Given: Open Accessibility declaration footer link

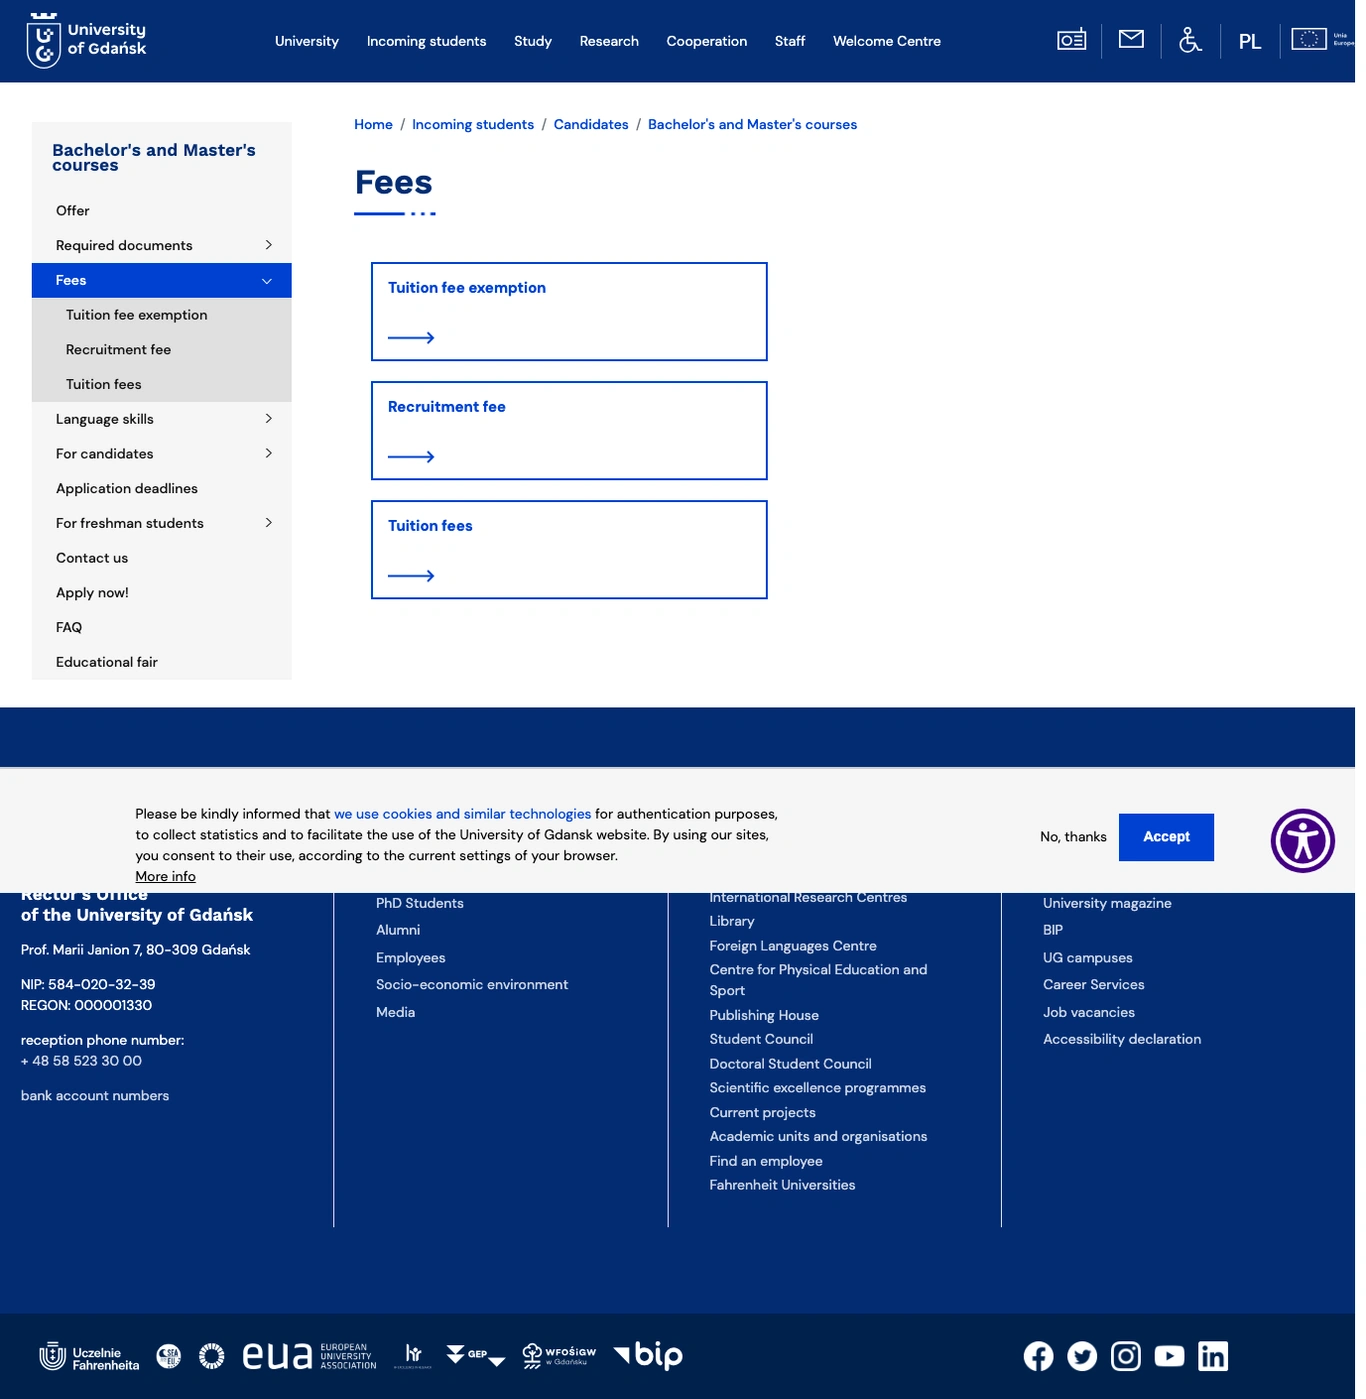Looking at the screenshot, I should [x=1122, y=1040].
